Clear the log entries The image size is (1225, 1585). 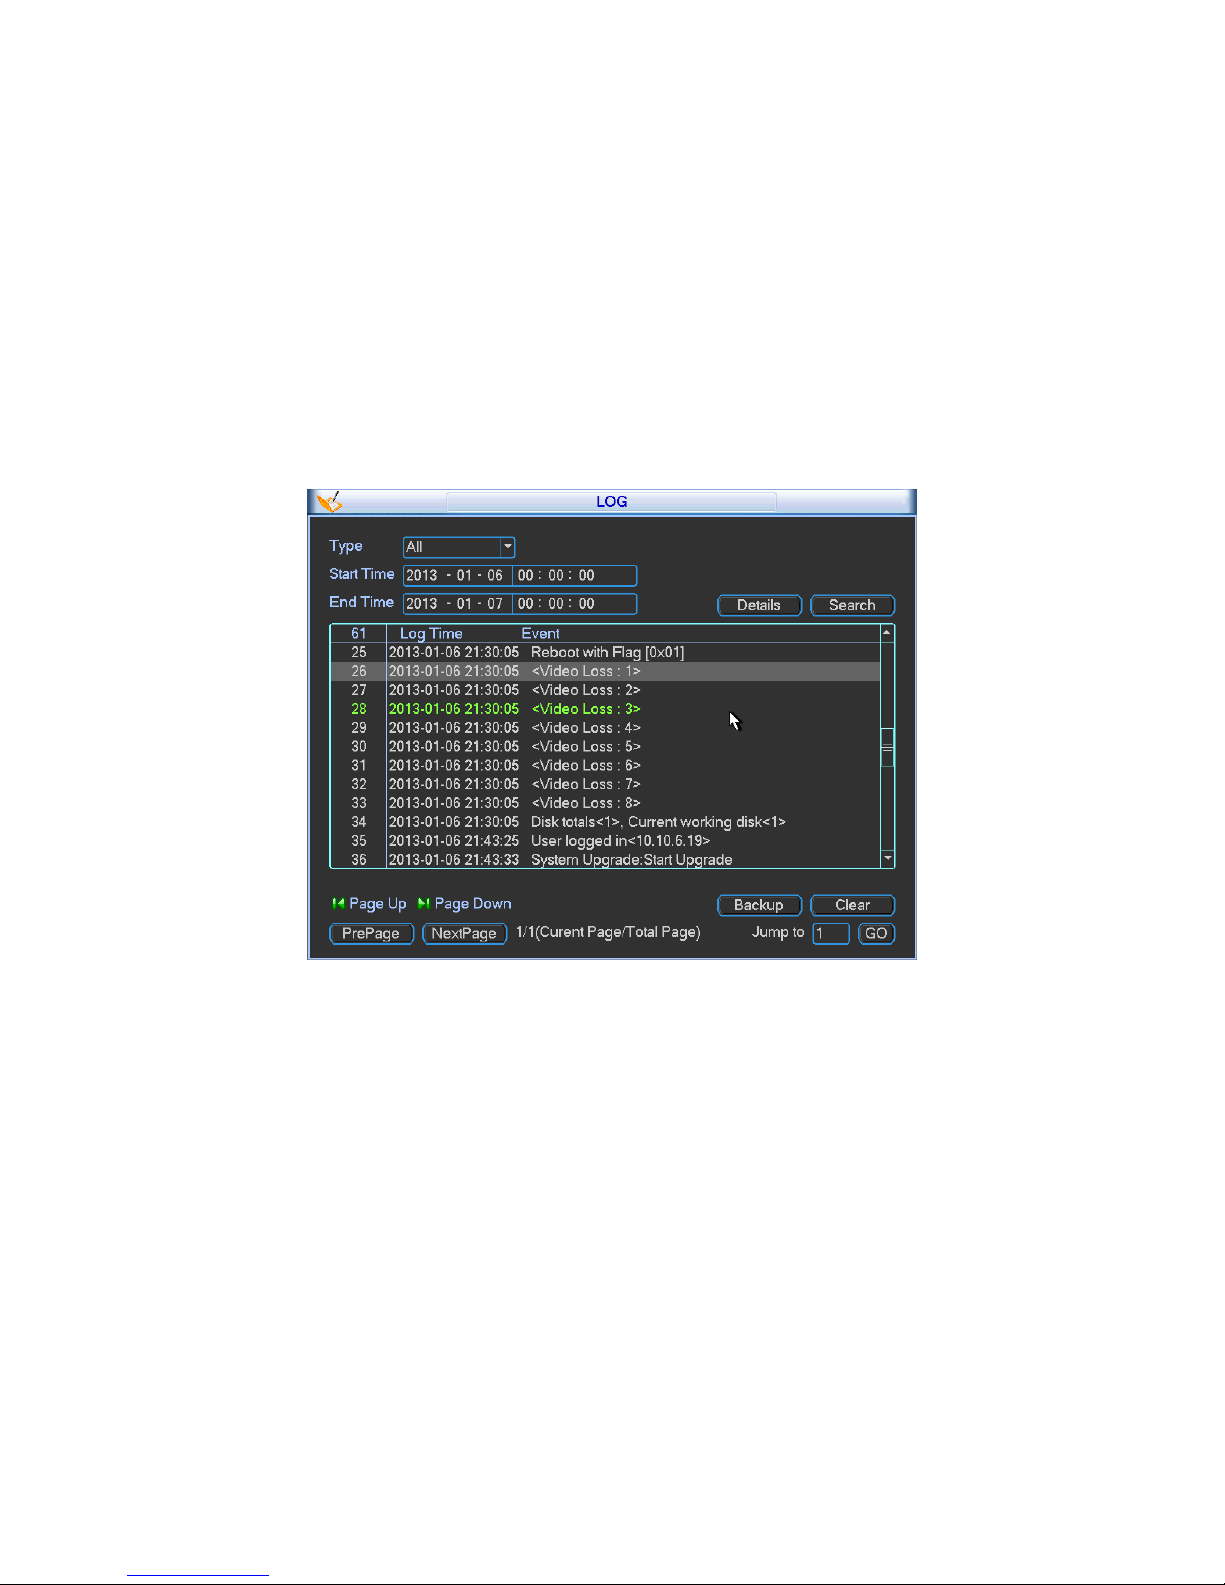(852, 905)
